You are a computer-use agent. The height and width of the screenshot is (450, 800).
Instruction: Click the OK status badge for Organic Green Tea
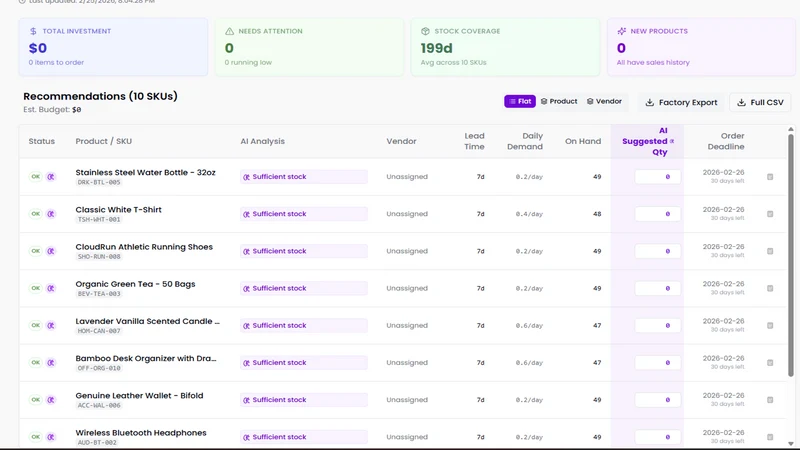(x=35, y=288)
